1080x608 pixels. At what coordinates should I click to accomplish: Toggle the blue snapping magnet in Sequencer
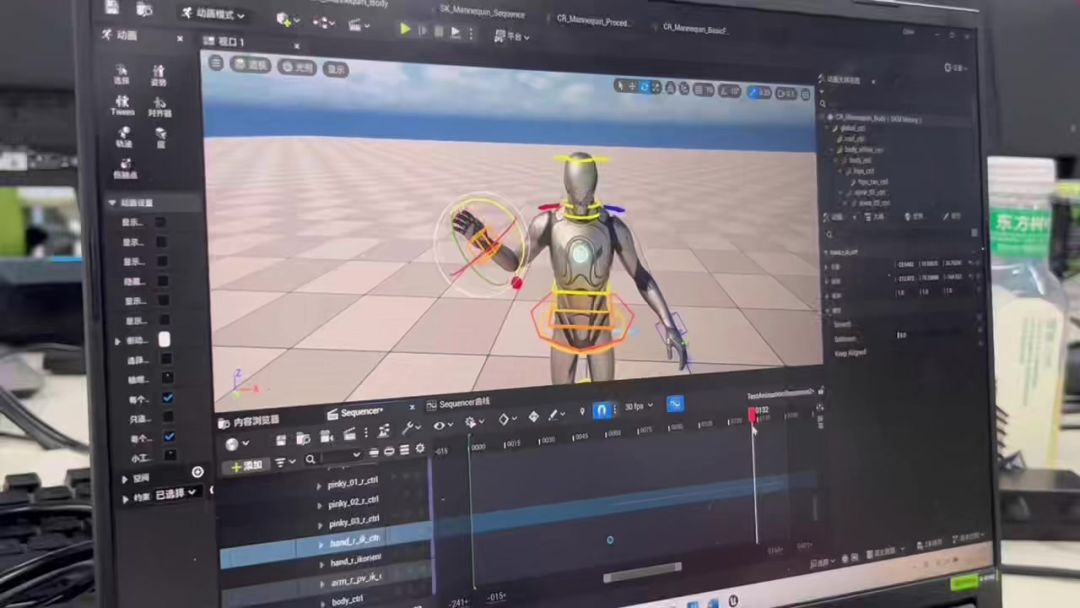601,410
